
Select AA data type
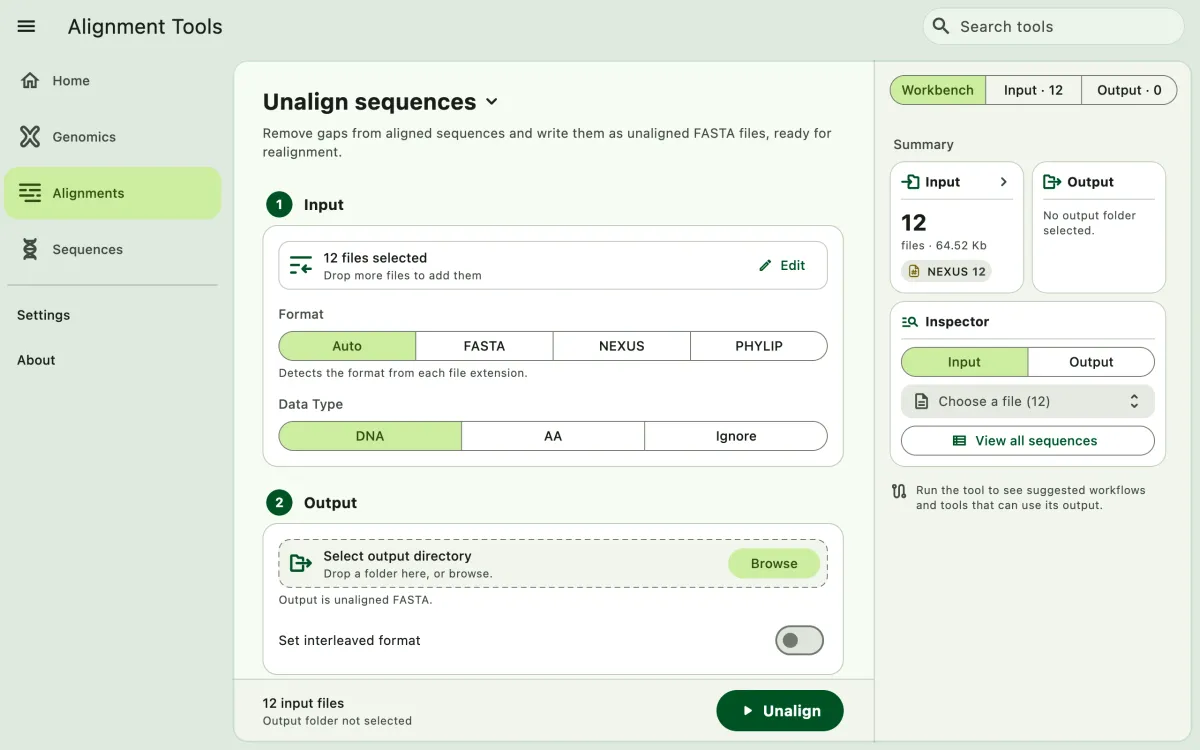pos(553,436)
